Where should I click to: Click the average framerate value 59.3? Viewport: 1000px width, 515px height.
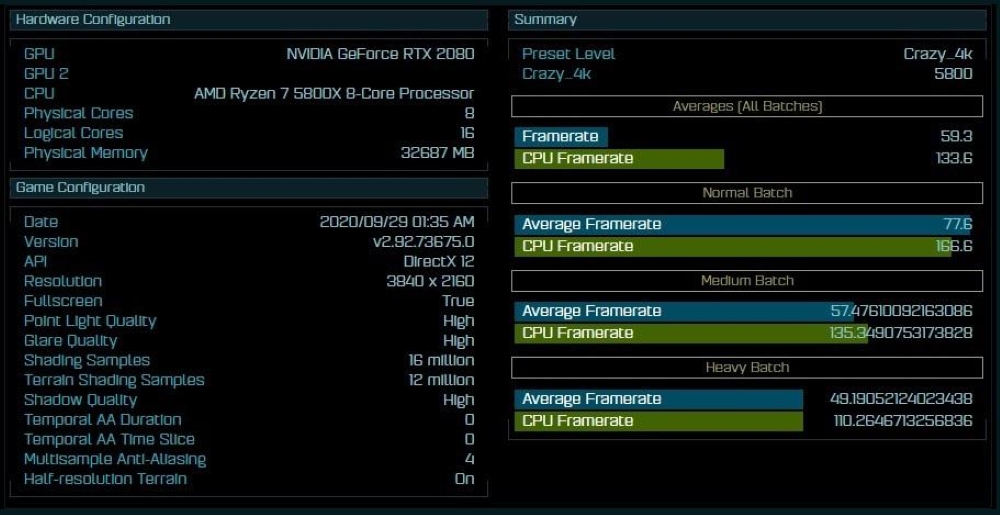[956, 136]
